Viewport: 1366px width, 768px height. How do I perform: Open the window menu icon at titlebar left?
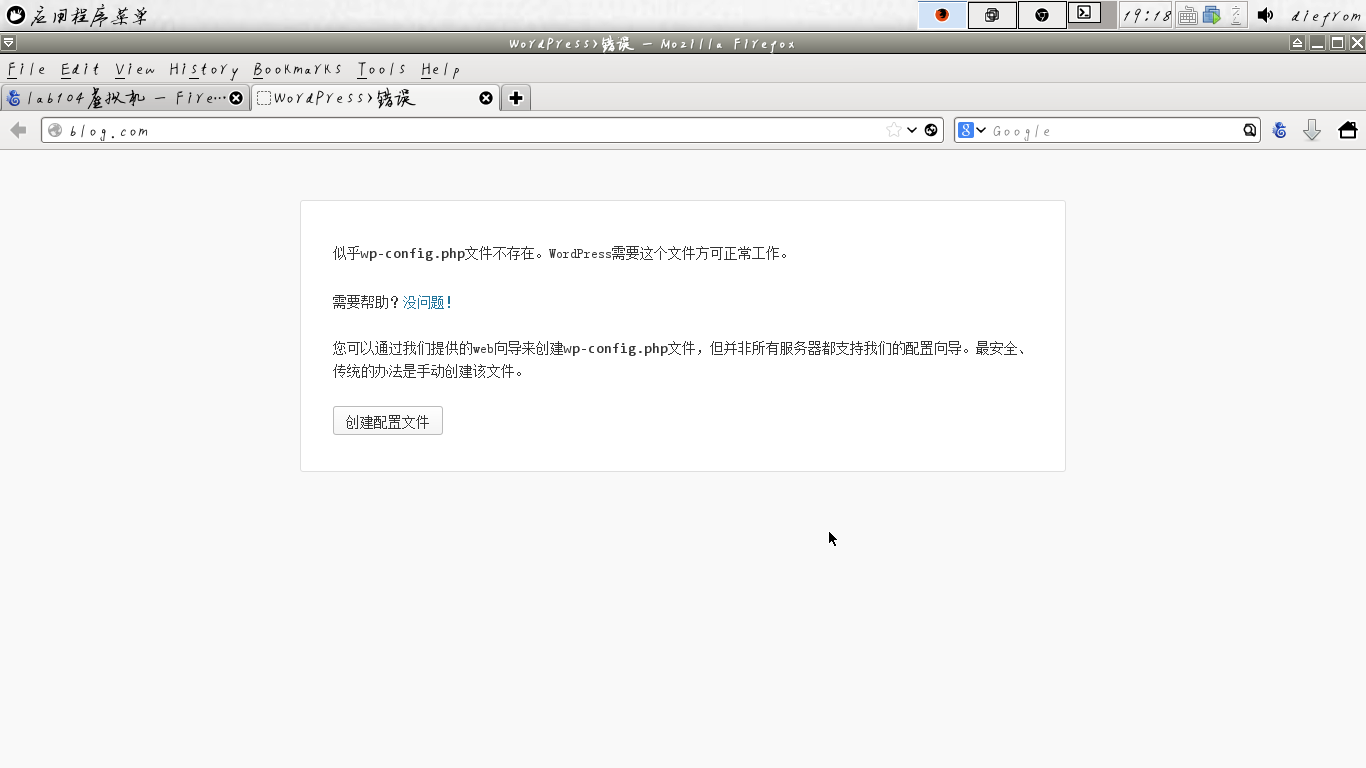pyautogui.click(x=8, y=43)
